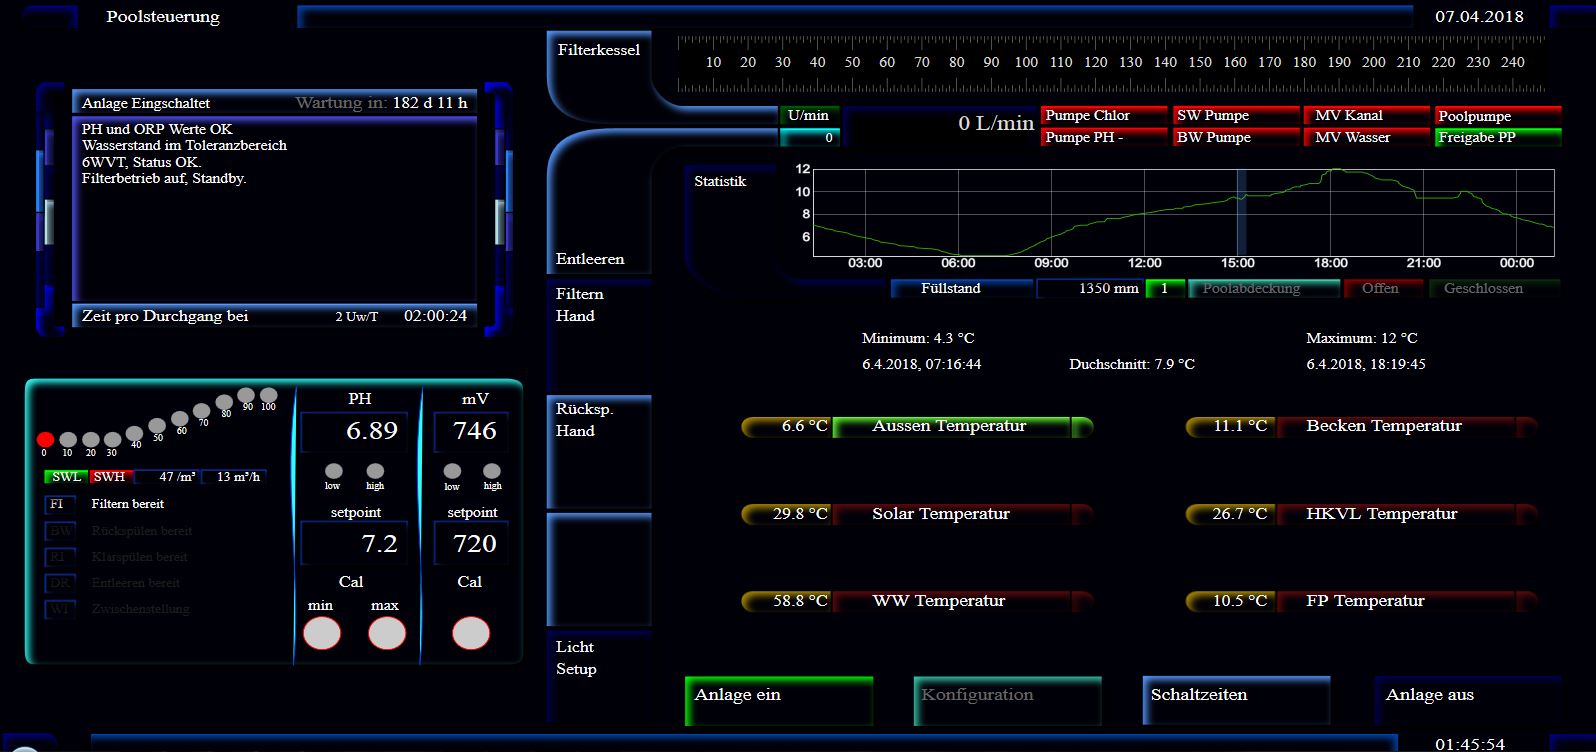Click the mV setpoint field showing 720
Image resolution: width=1596 pixels, height=752 pixels.
[471, 544]
